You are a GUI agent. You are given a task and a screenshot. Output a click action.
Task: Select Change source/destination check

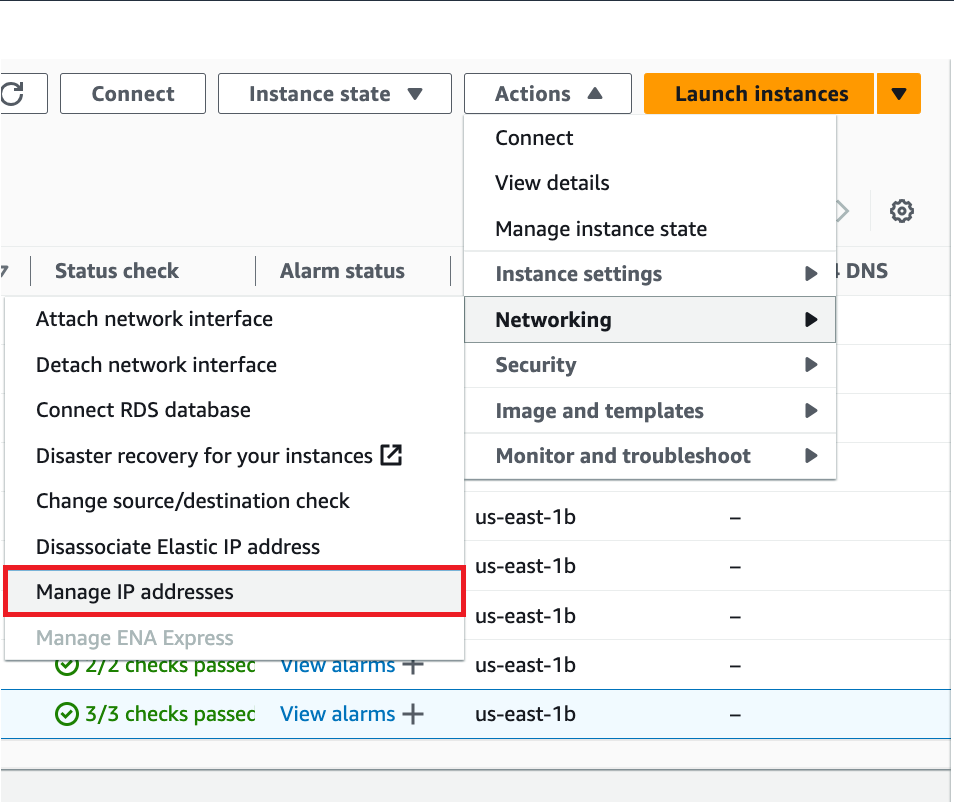[234, 501]
